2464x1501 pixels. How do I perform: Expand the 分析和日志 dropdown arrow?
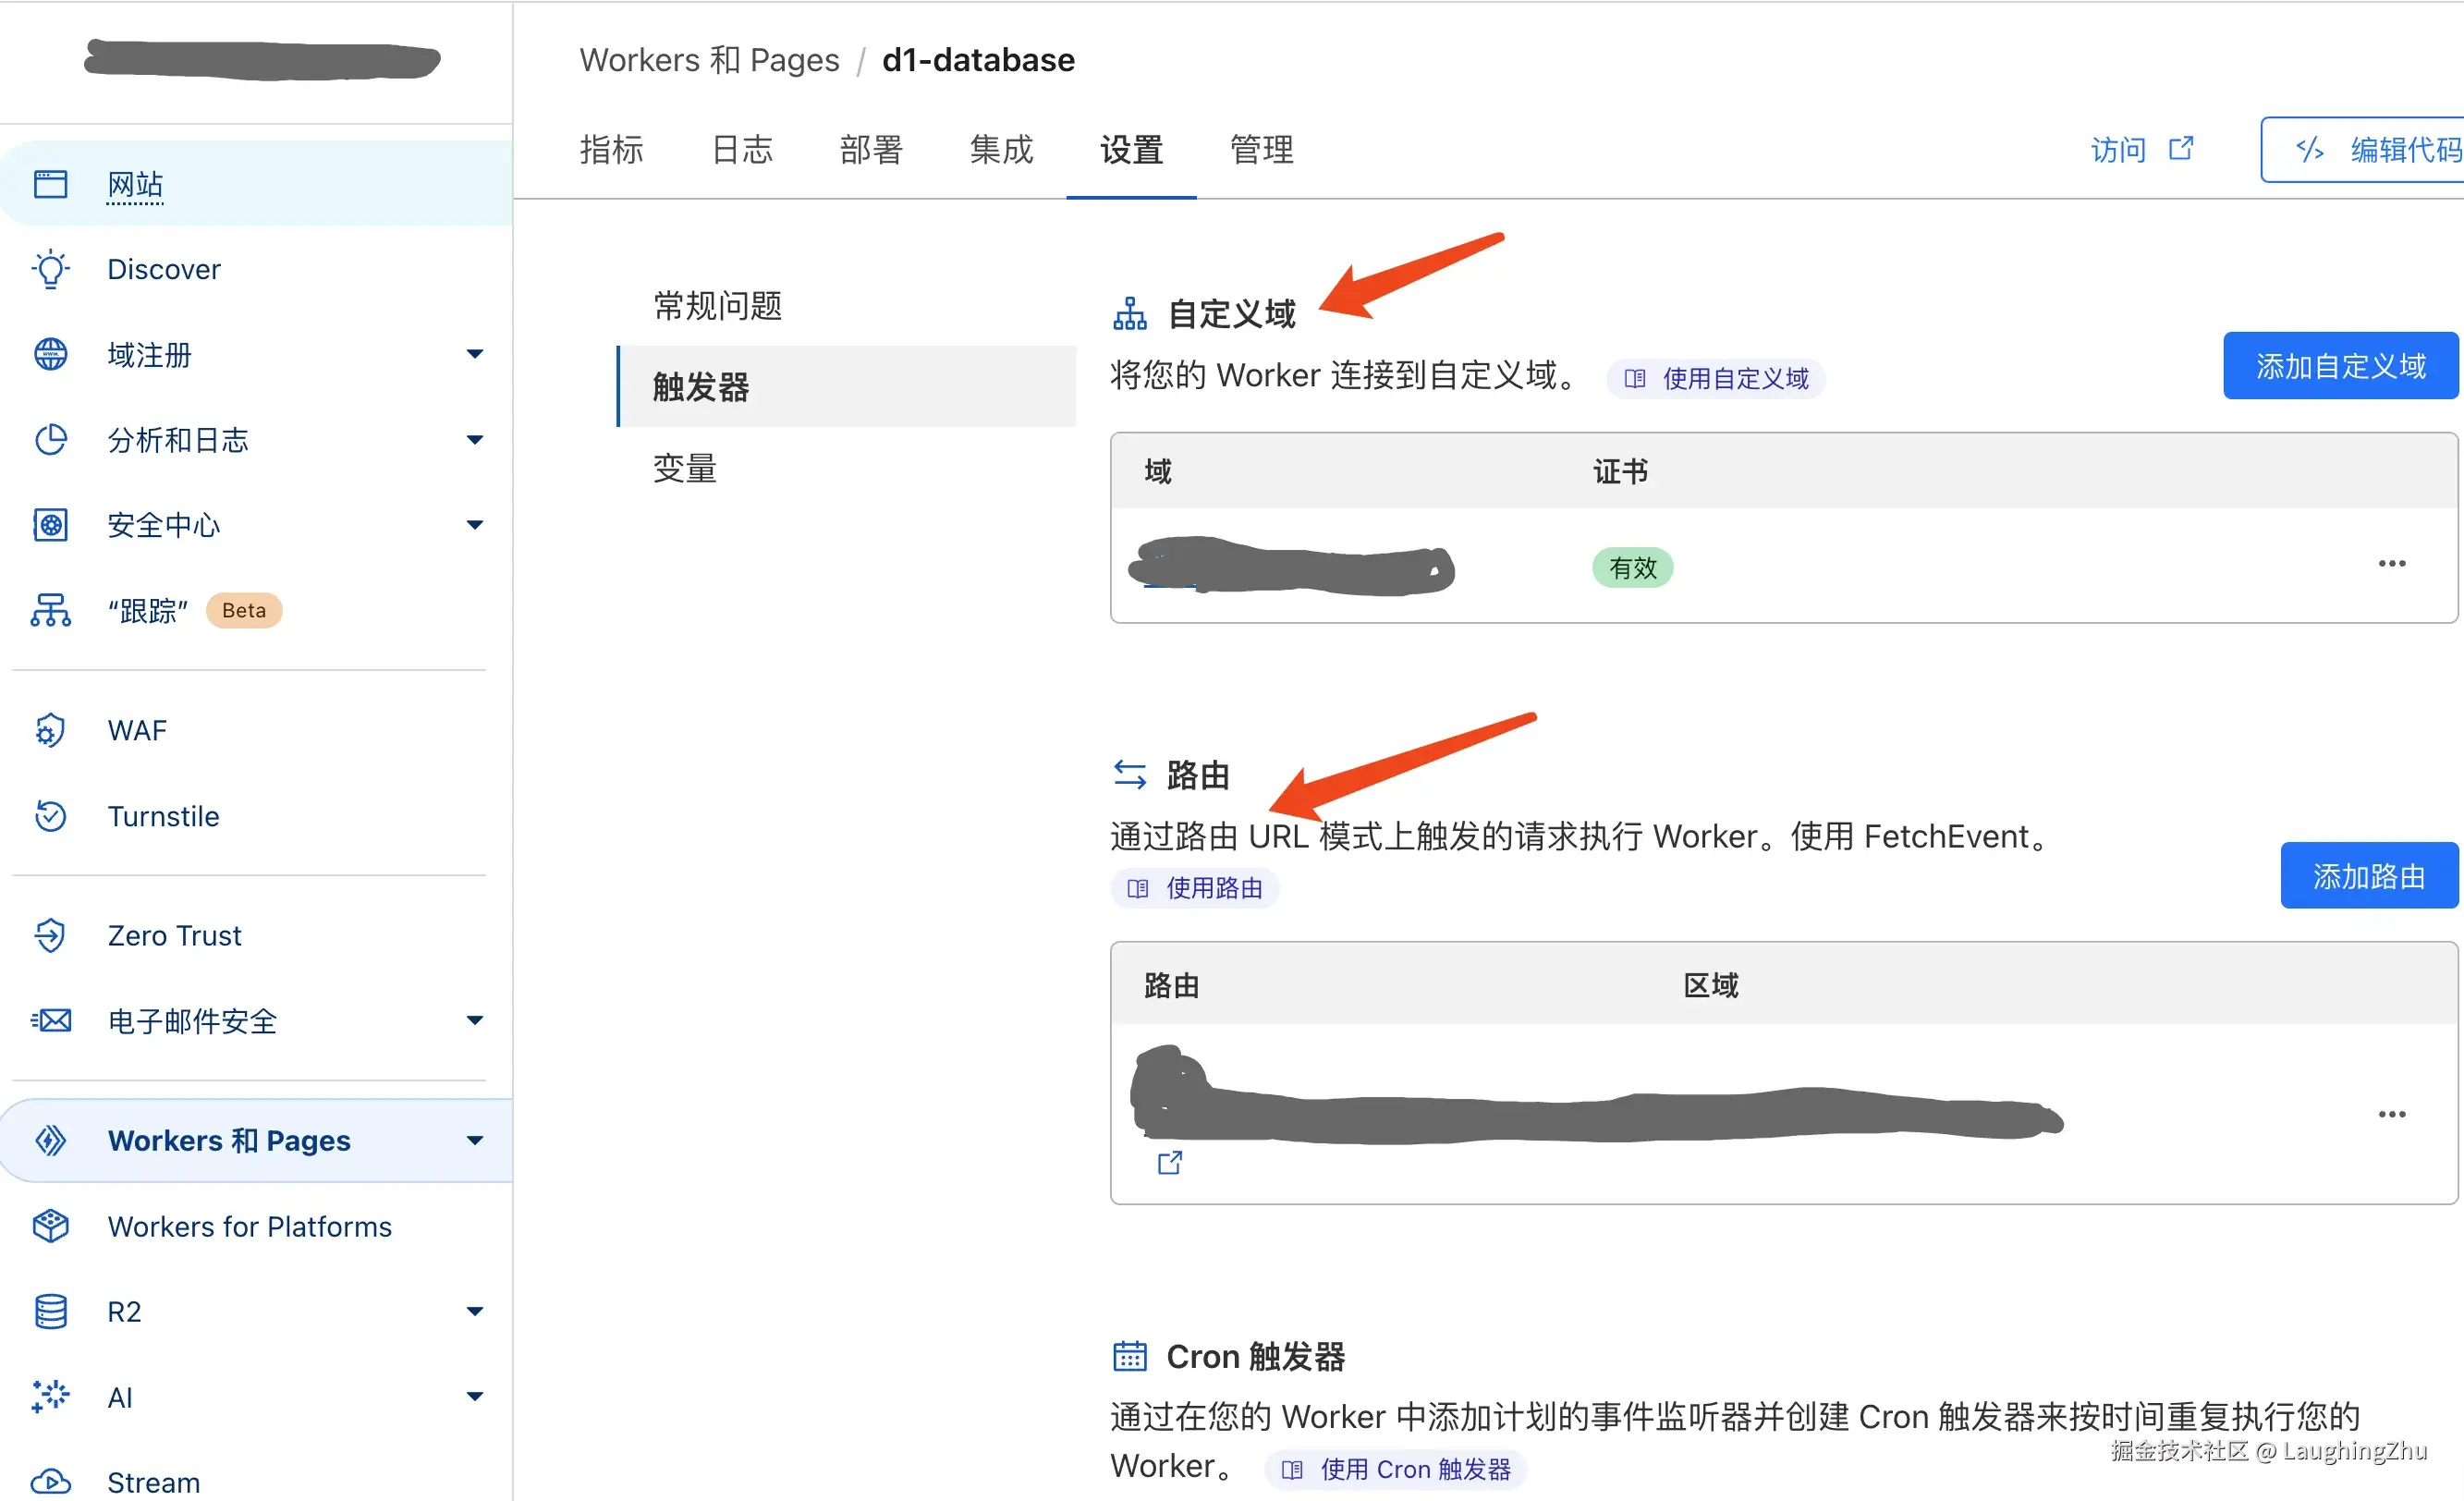(475, 440)
